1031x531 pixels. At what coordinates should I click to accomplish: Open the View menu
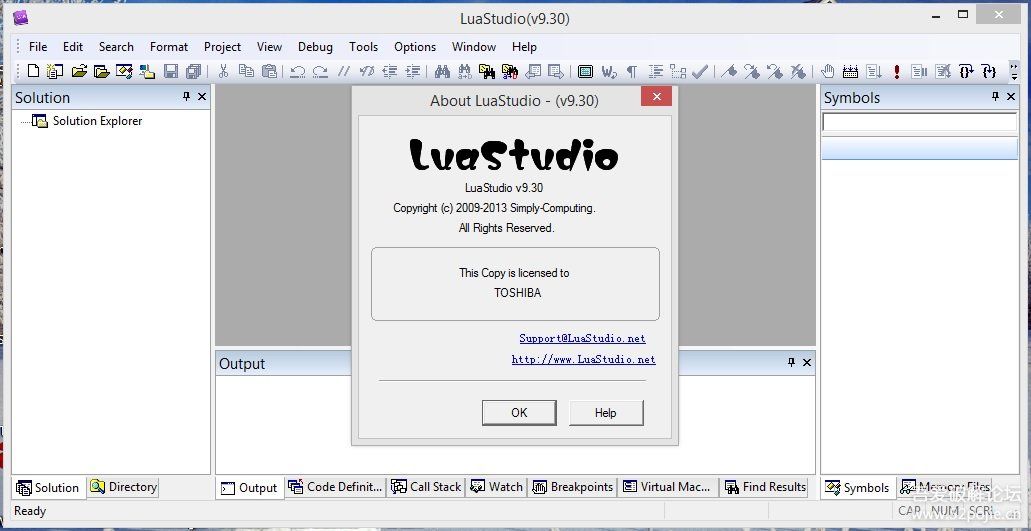point(269,47)
